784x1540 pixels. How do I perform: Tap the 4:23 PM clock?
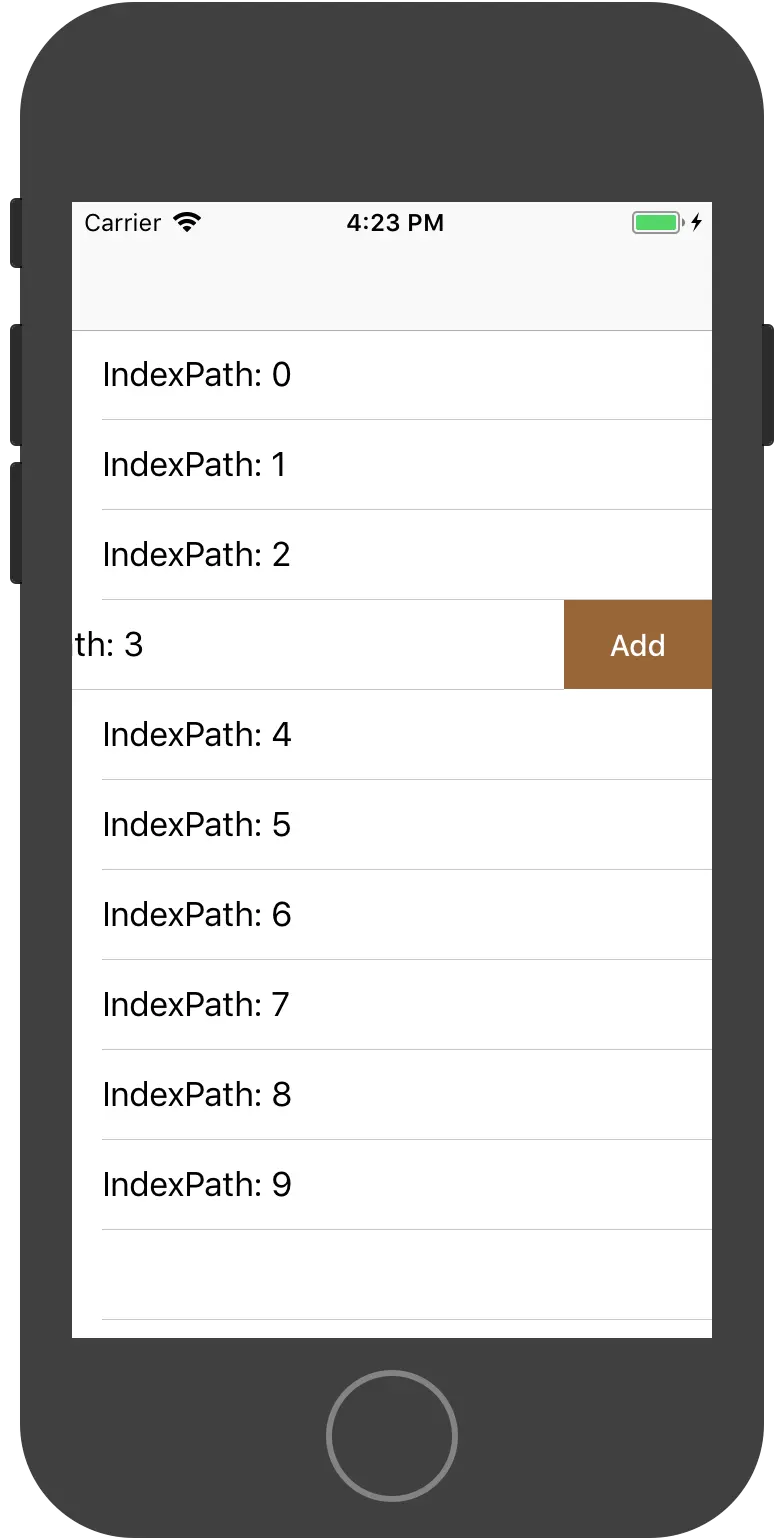click(x=395, y=222)
